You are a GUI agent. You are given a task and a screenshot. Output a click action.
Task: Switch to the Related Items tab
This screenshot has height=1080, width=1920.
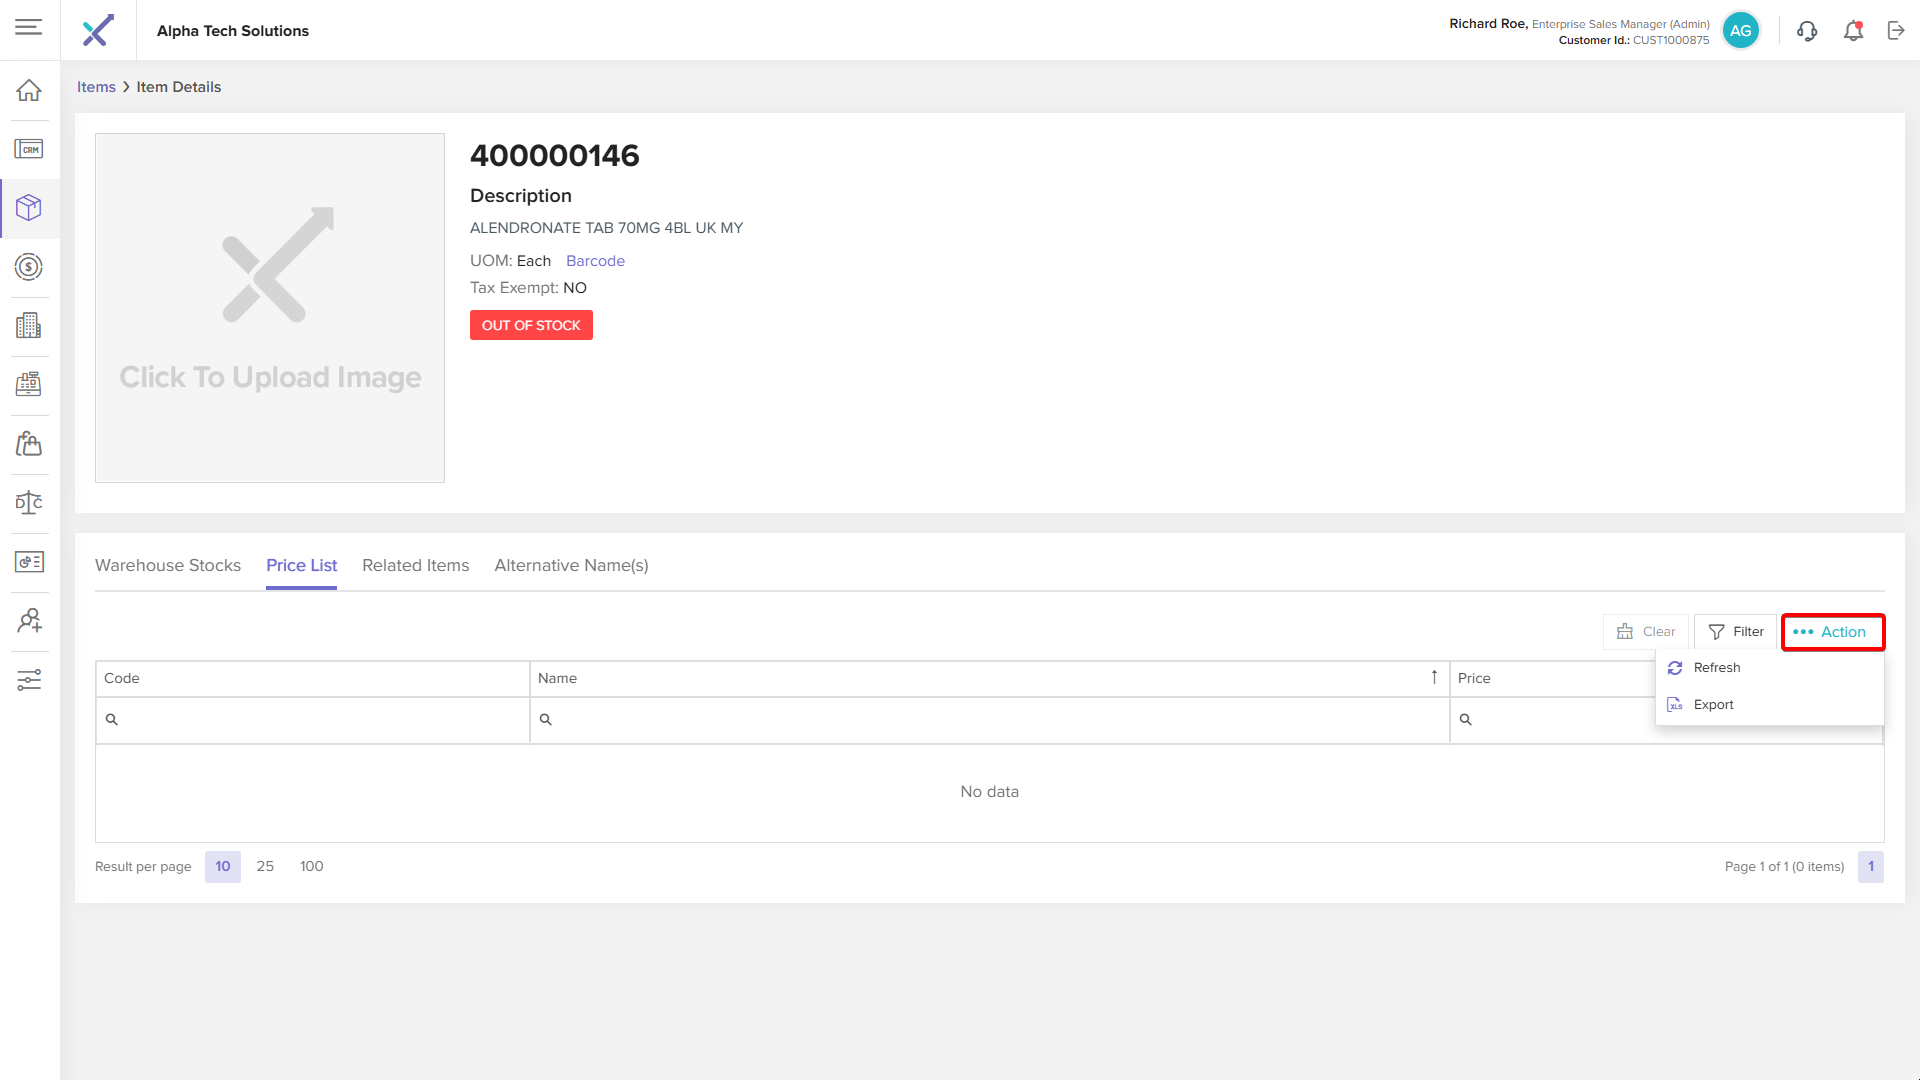415,565
